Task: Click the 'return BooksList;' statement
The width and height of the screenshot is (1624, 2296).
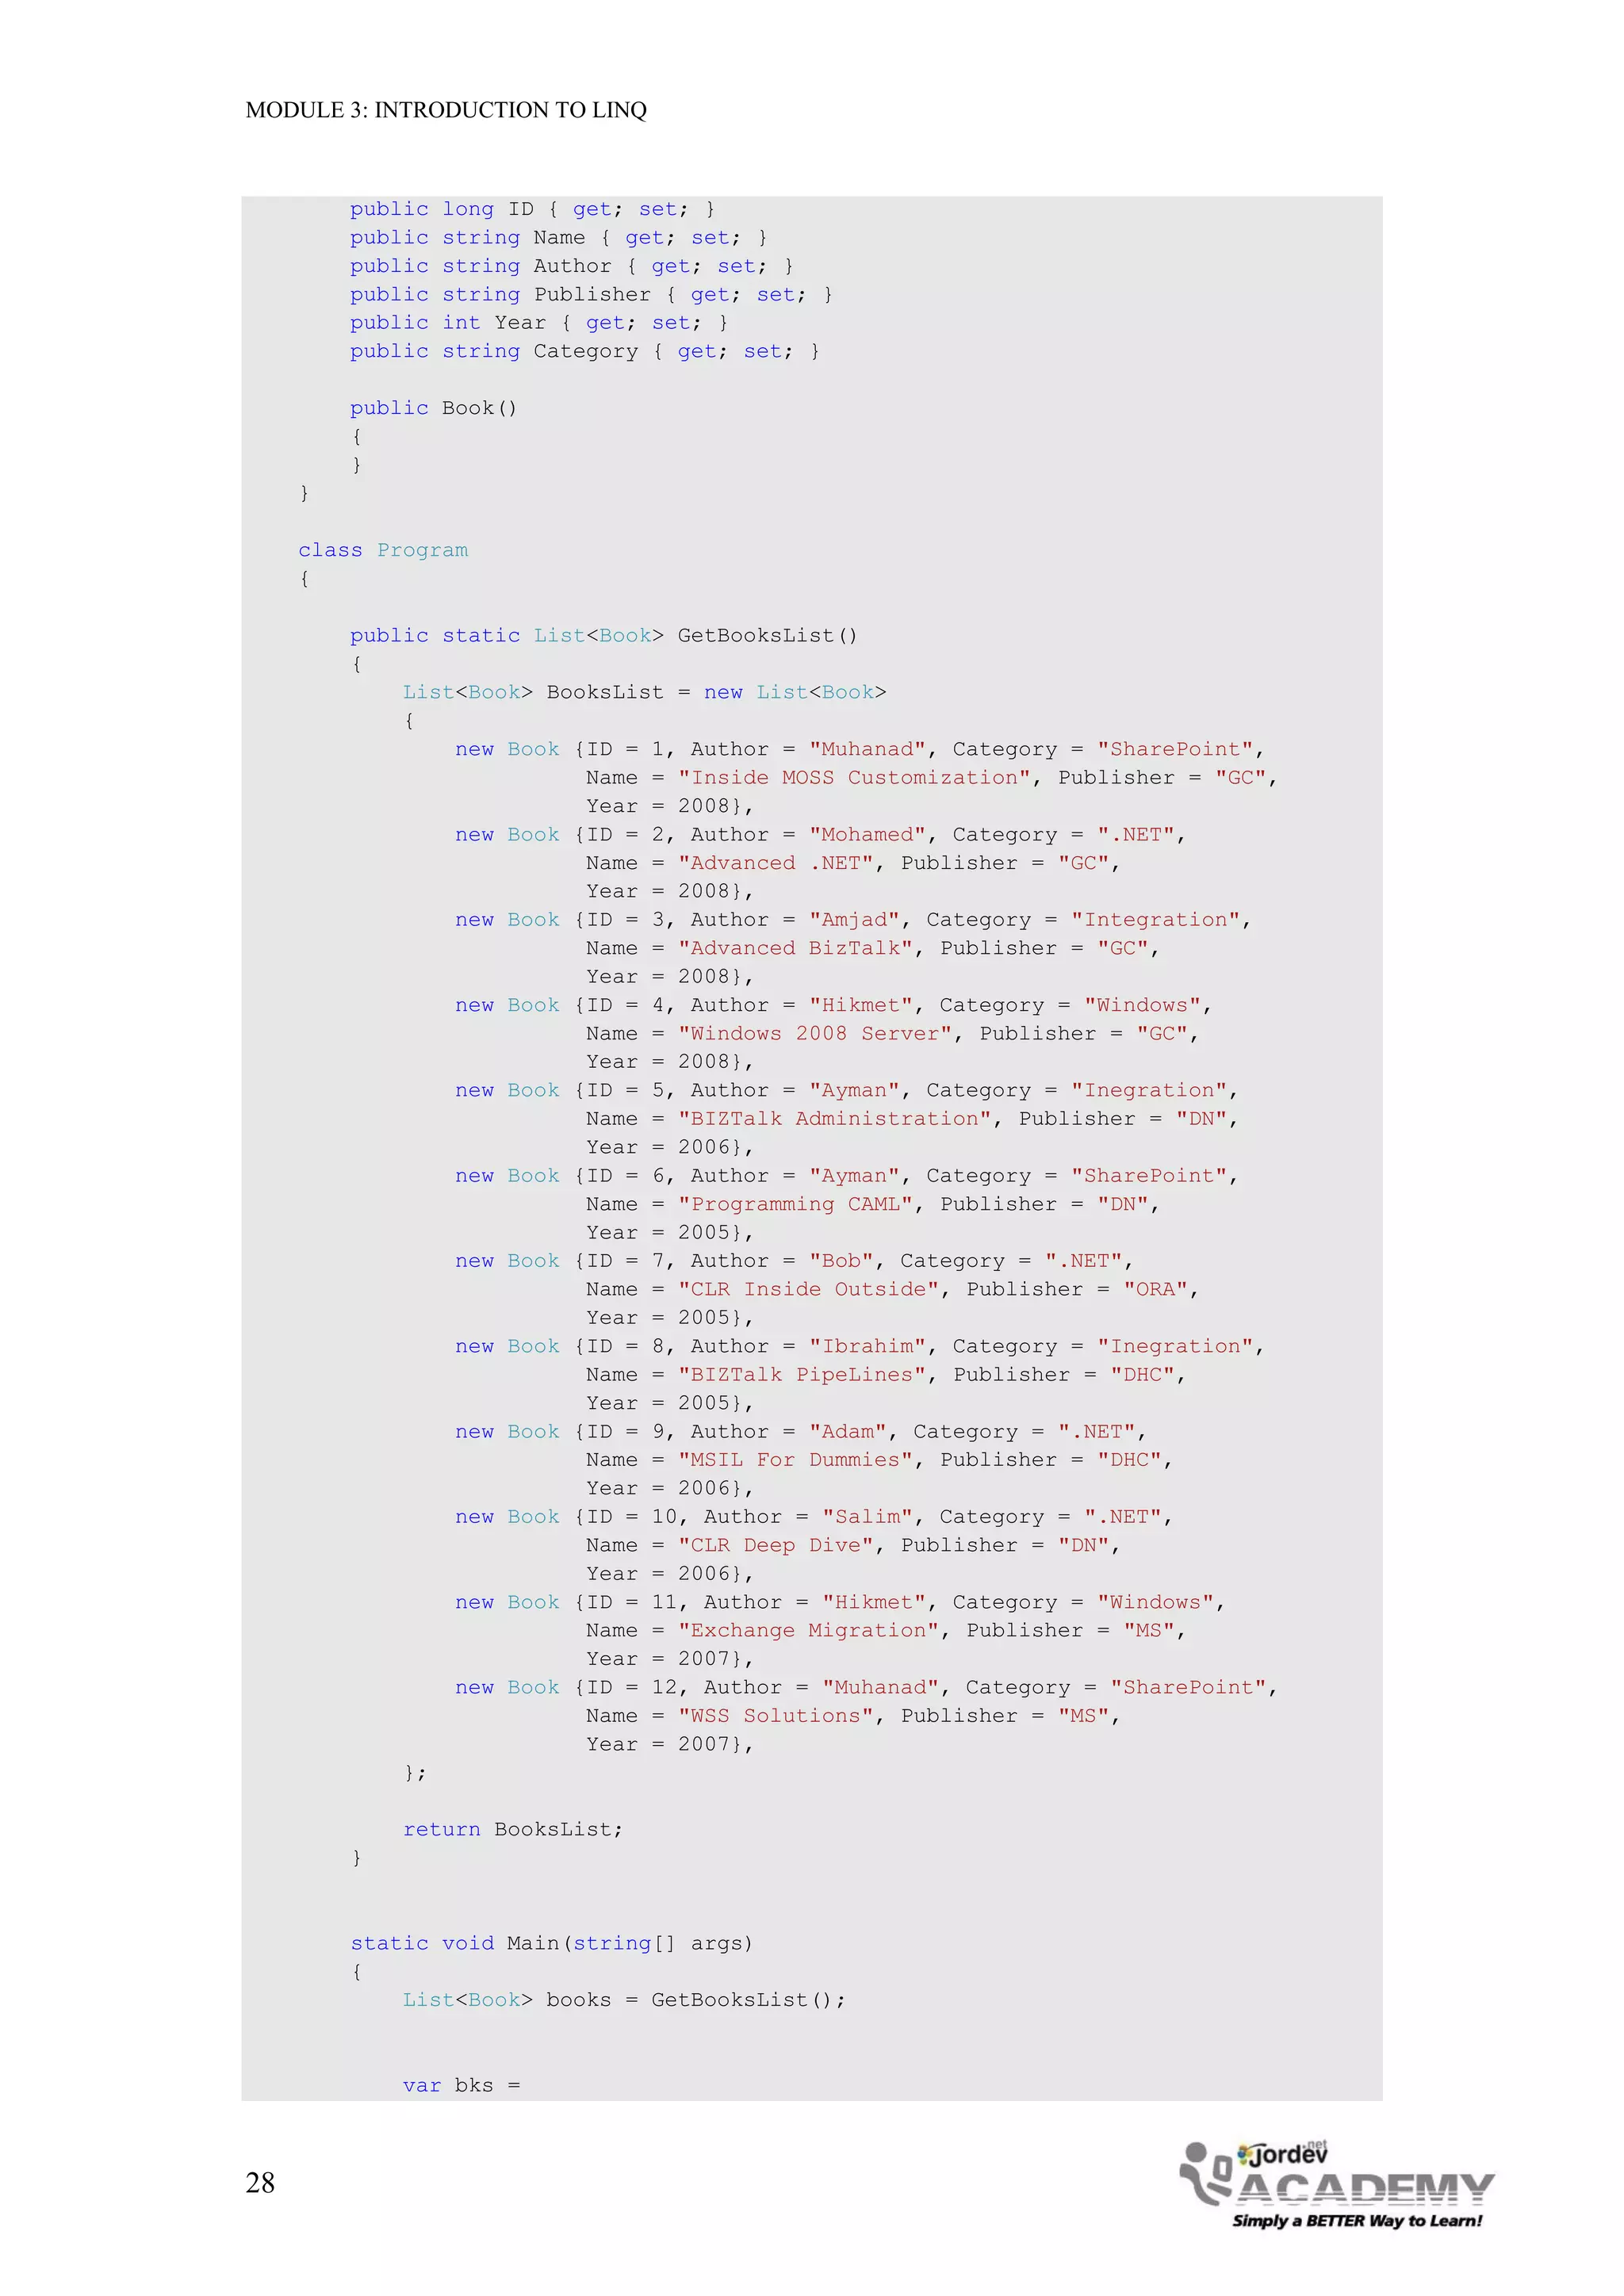Action: click(x=512, y=1829)
